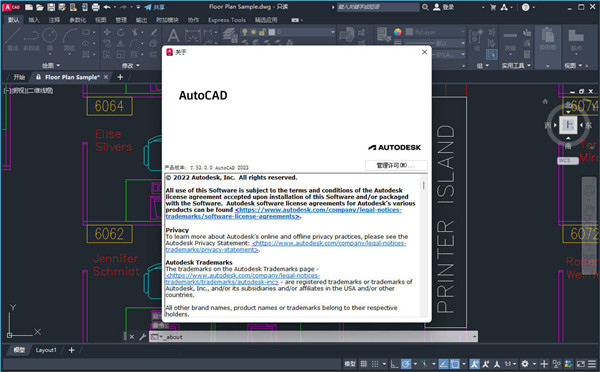The height and width of the screenshot is (372, 600).
Task: Expand the View panel (视图) dropdown
Action: [x=573, y=65]
